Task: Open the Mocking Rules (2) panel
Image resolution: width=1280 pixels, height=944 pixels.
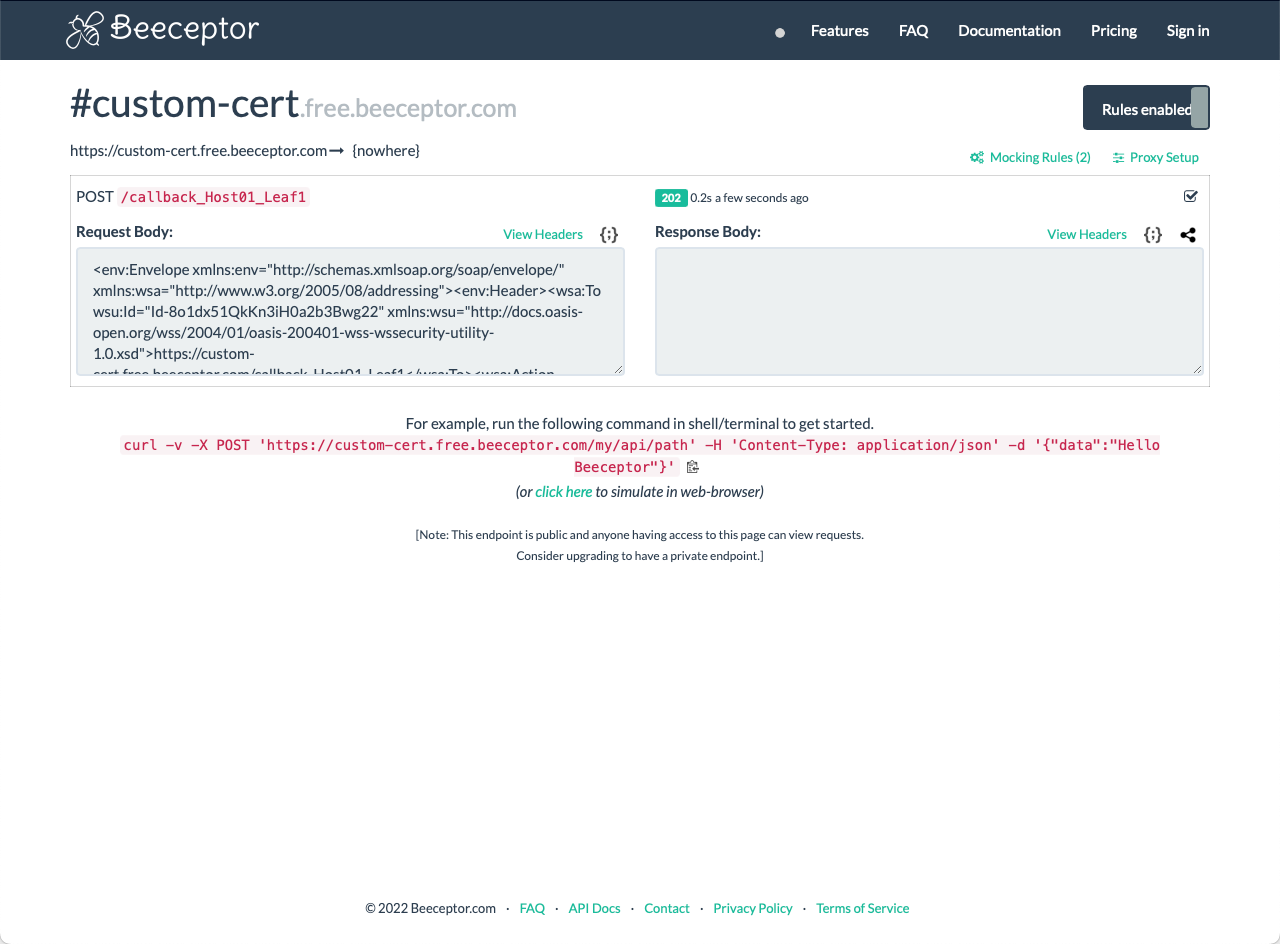Action: pyautogui.click(x=1040, y=157)
